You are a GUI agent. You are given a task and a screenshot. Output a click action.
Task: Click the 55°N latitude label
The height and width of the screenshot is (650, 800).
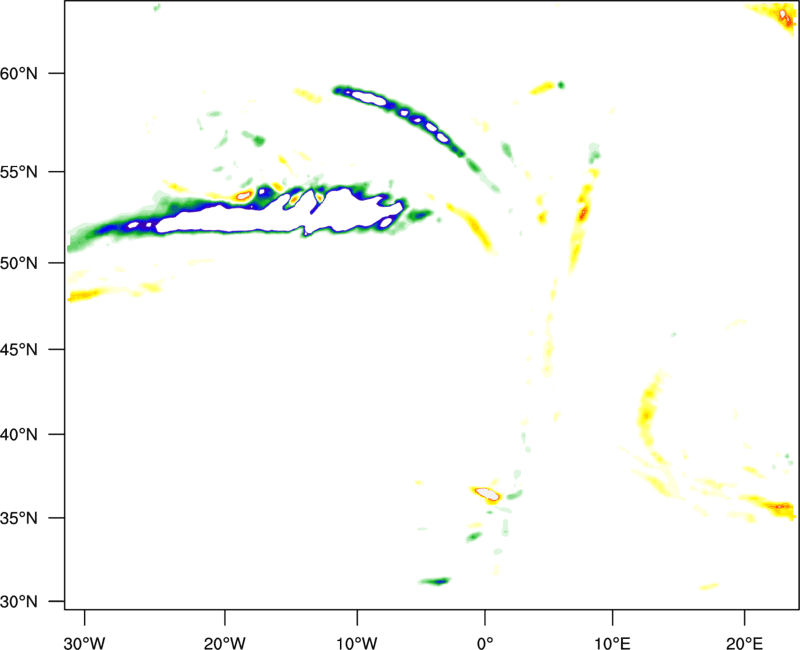[19, 172]
